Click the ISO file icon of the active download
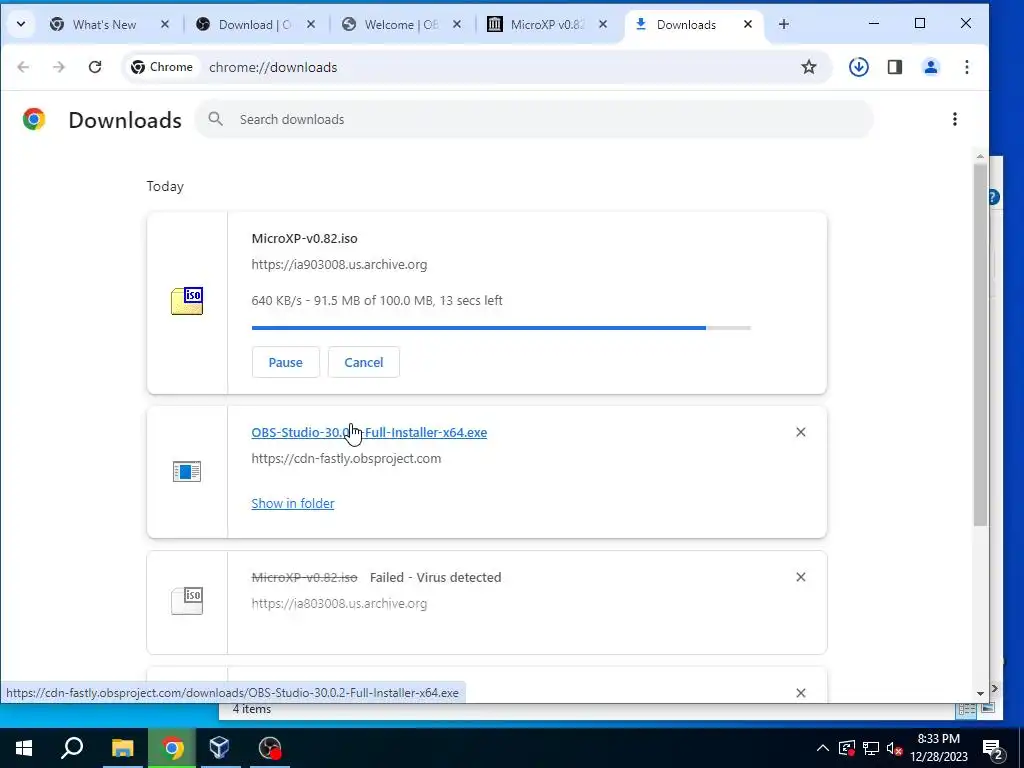Screen dimensions: 1024x768 pos(187,300)
